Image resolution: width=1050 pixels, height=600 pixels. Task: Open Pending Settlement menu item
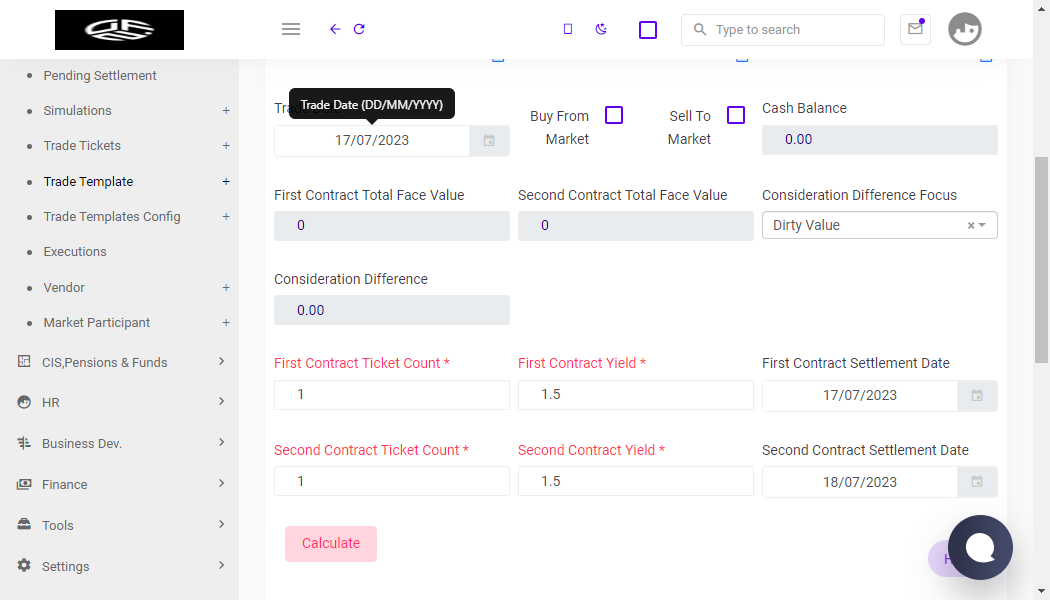pos(100,76)
